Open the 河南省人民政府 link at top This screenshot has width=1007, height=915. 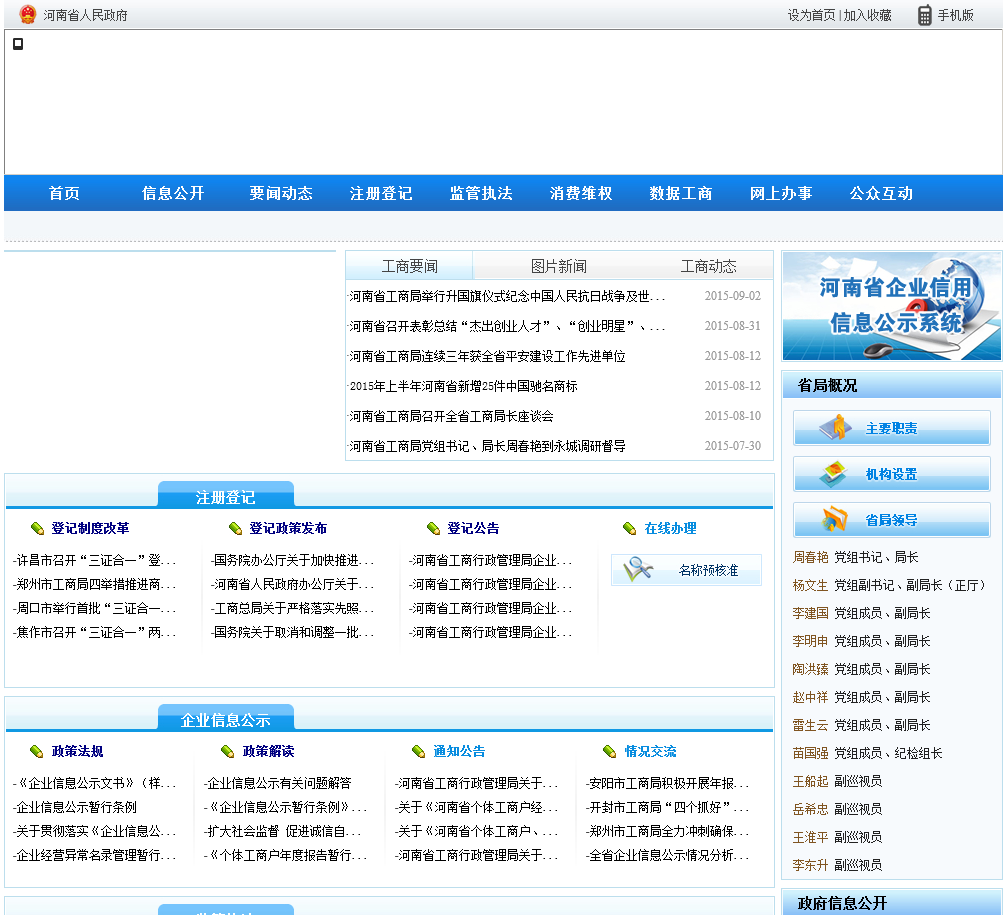point(85,15)
